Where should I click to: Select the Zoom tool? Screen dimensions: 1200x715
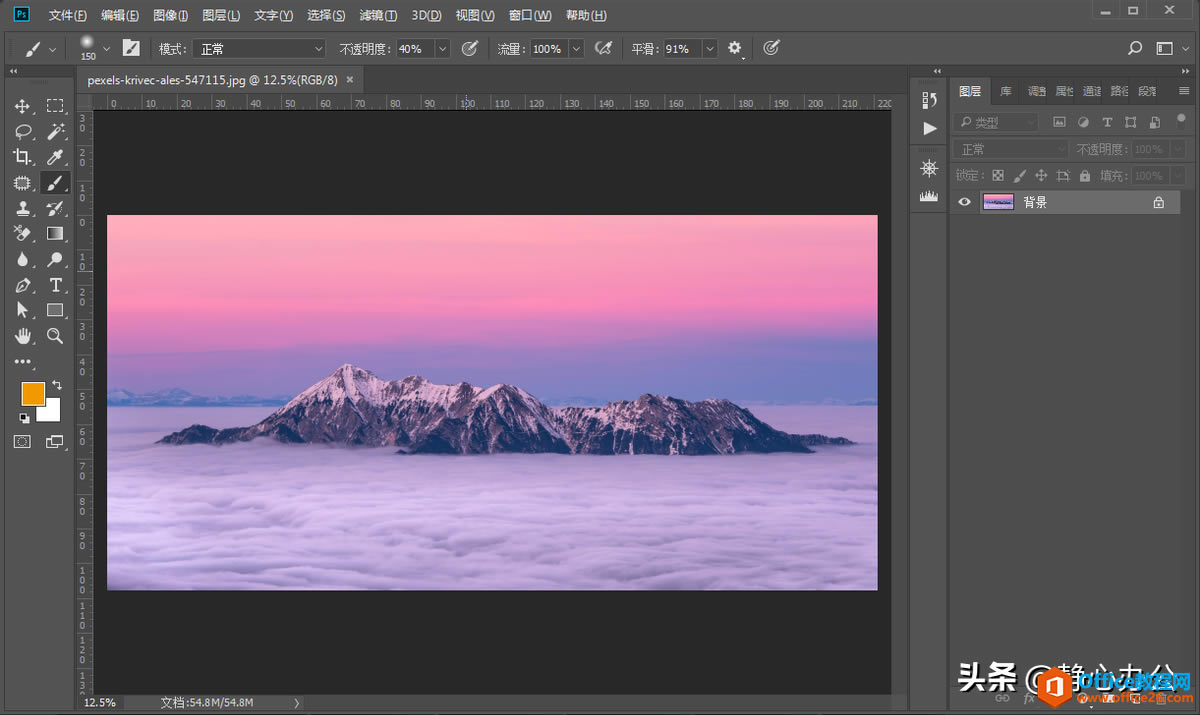[55, 336]
